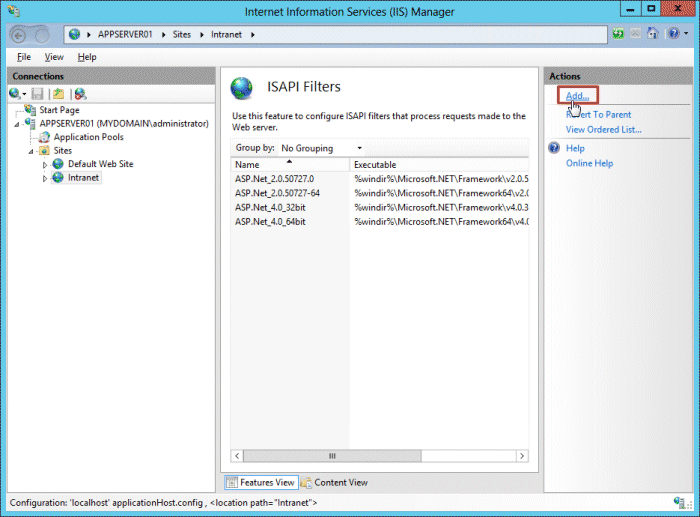
Task: Click the green Refresh page icon
Action: (618, 34)
